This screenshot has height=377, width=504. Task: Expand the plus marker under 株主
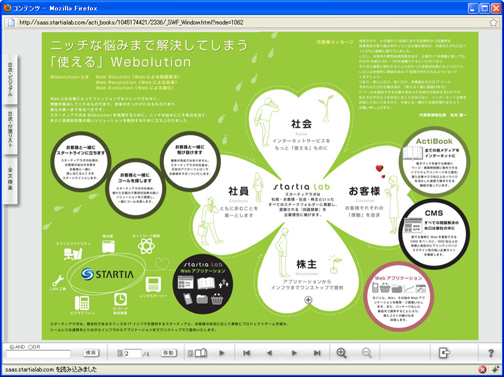(308, 300)
